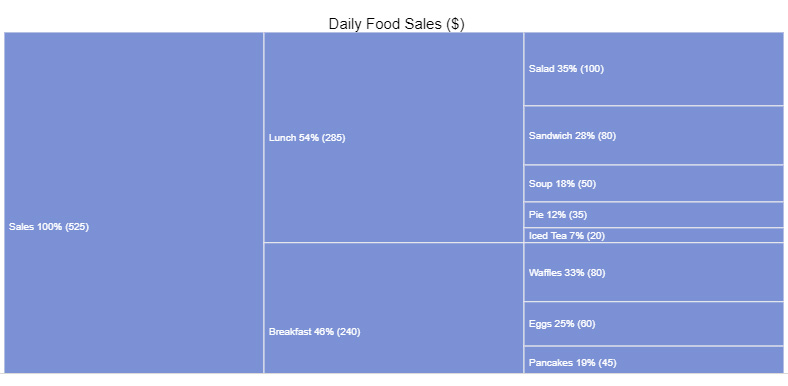Image resolution: width=788 pixels, height=386 pixels.
Task: Select the Salad 35% (100) cell
Action: point(654,69)
